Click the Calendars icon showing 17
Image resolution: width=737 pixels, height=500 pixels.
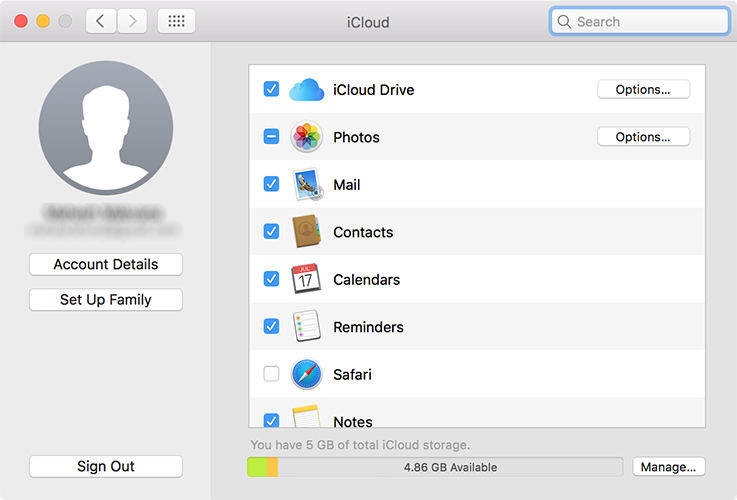pos(306,279)
